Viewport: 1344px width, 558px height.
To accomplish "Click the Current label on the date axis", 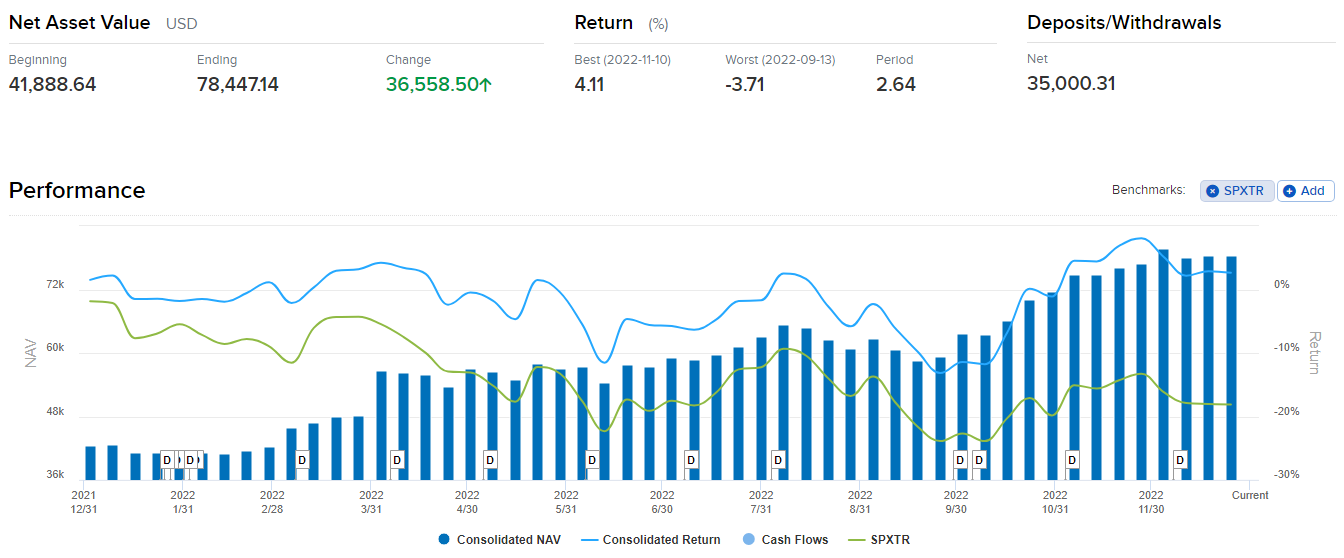I will click(1250, 495).
